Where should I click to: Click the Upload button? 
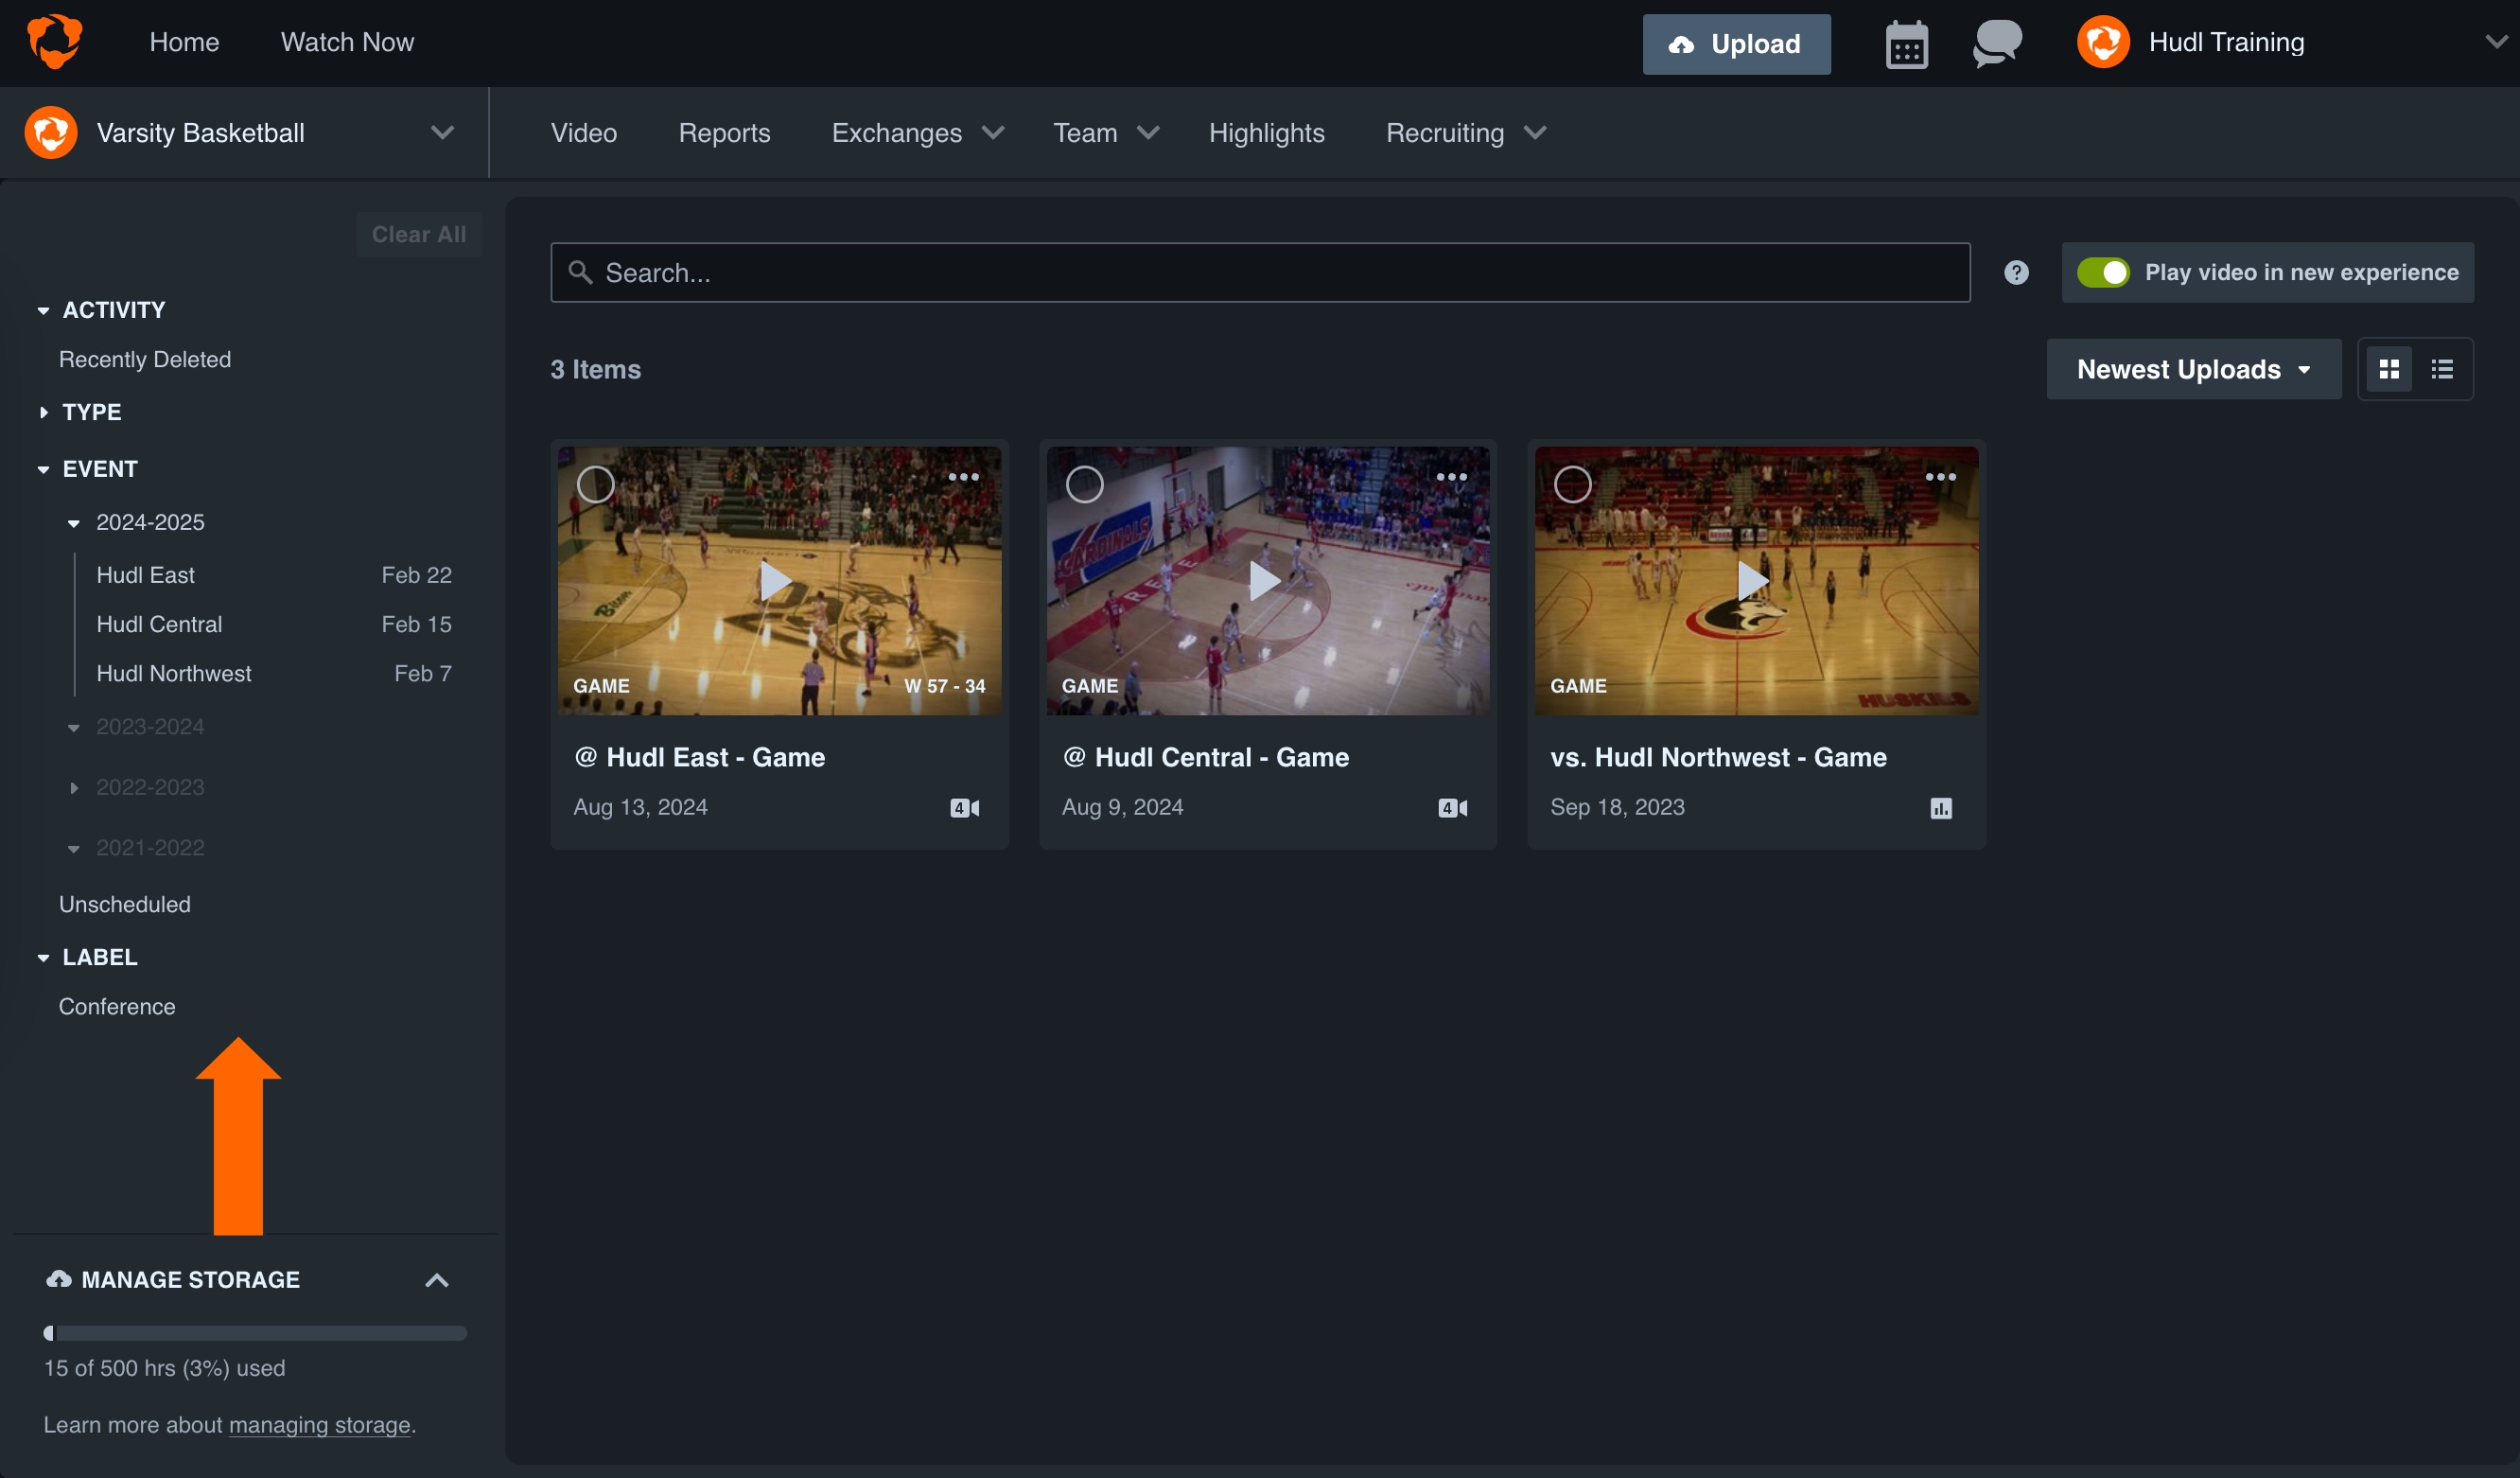(x=1736, y=44)
